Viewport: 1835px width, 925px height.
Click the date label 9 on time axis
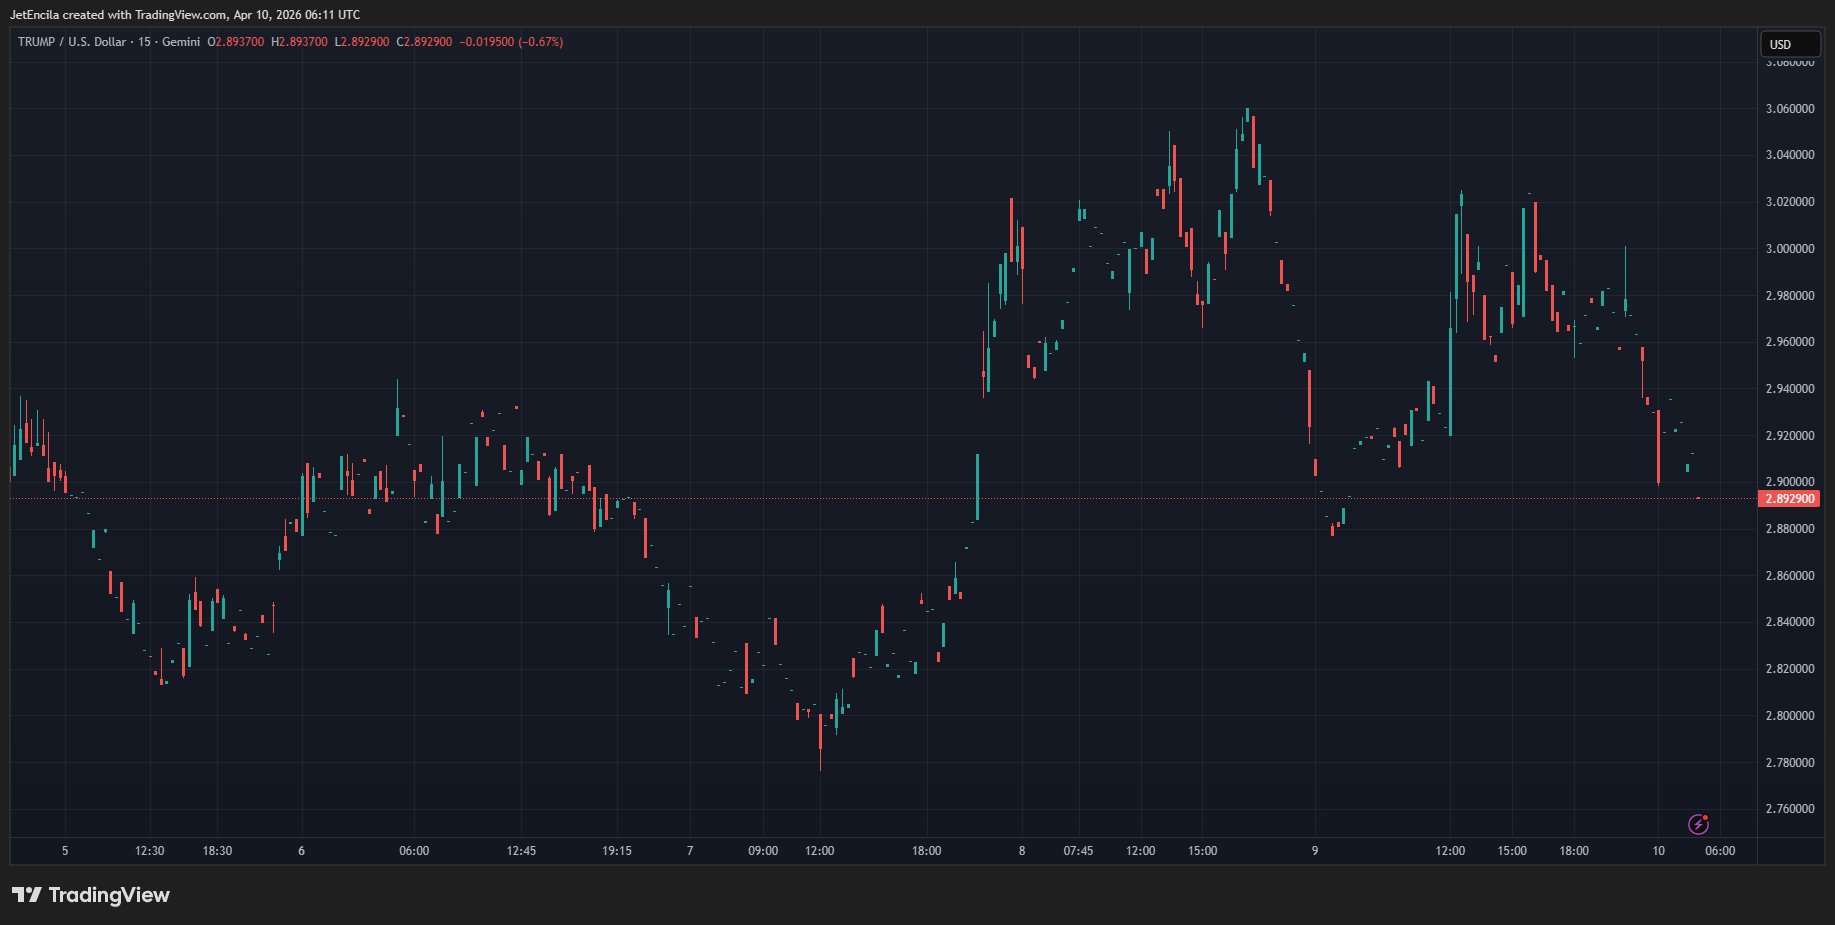pyautogui.click(x=1315, y=851)
